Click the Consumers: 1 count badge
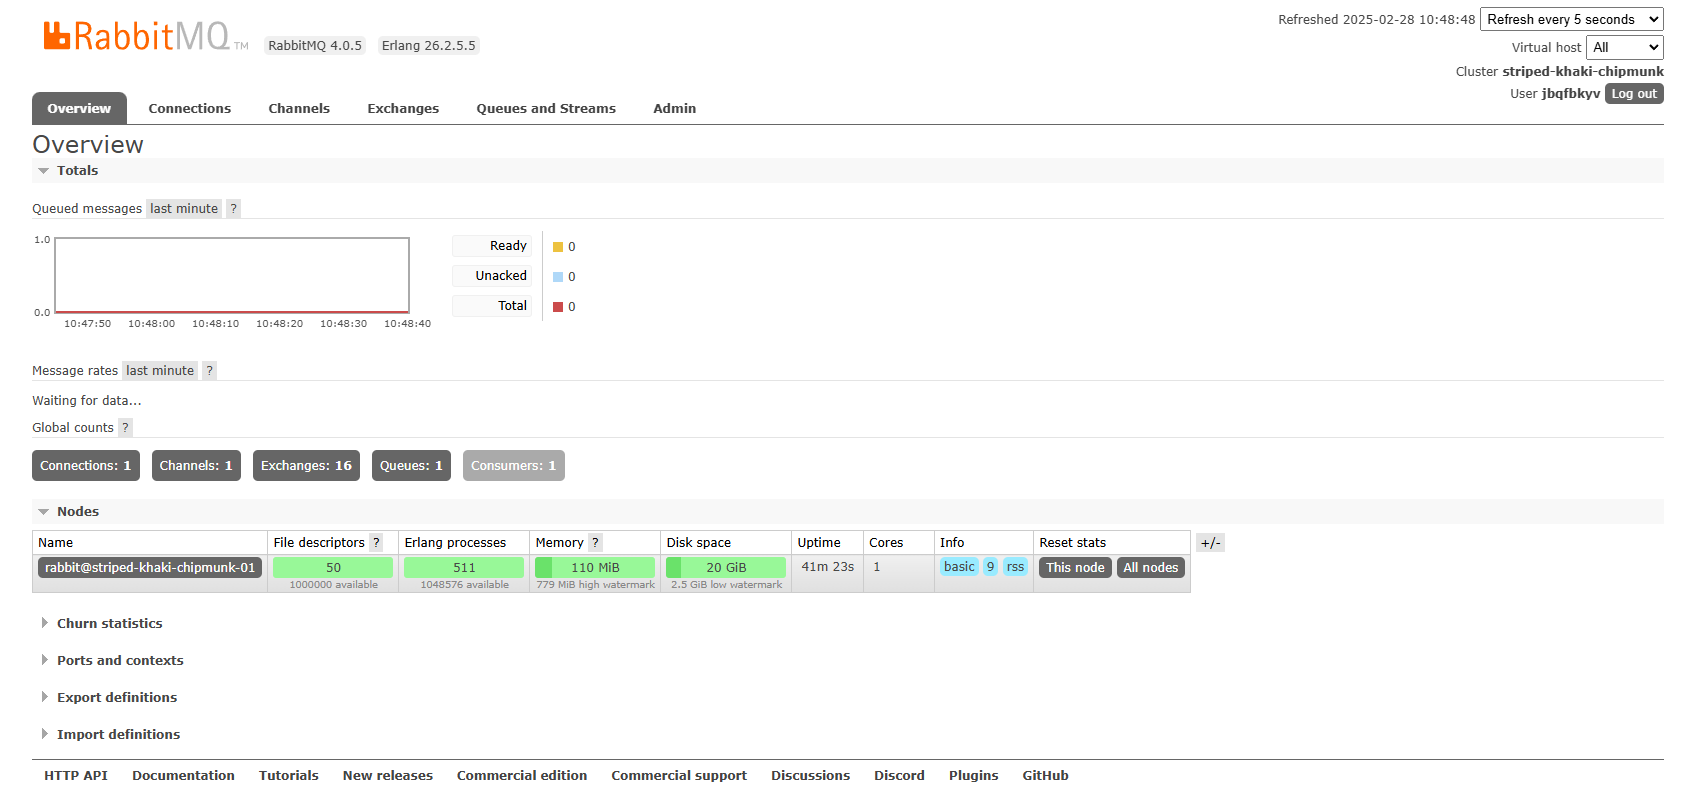This screenshot has height=811, width=1693. click(x=514, y=465)
